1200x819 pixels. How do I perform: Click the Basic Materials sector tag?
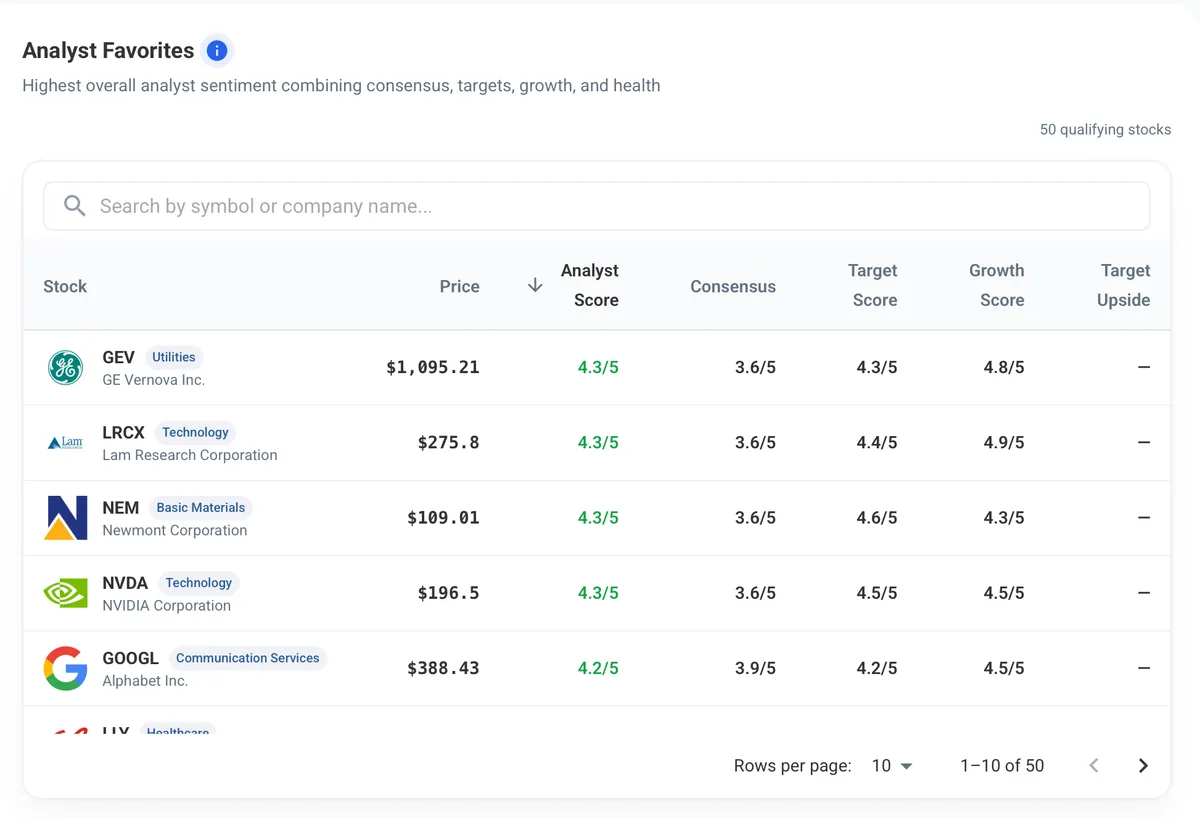pyautogui.click(x=201, y=507)
